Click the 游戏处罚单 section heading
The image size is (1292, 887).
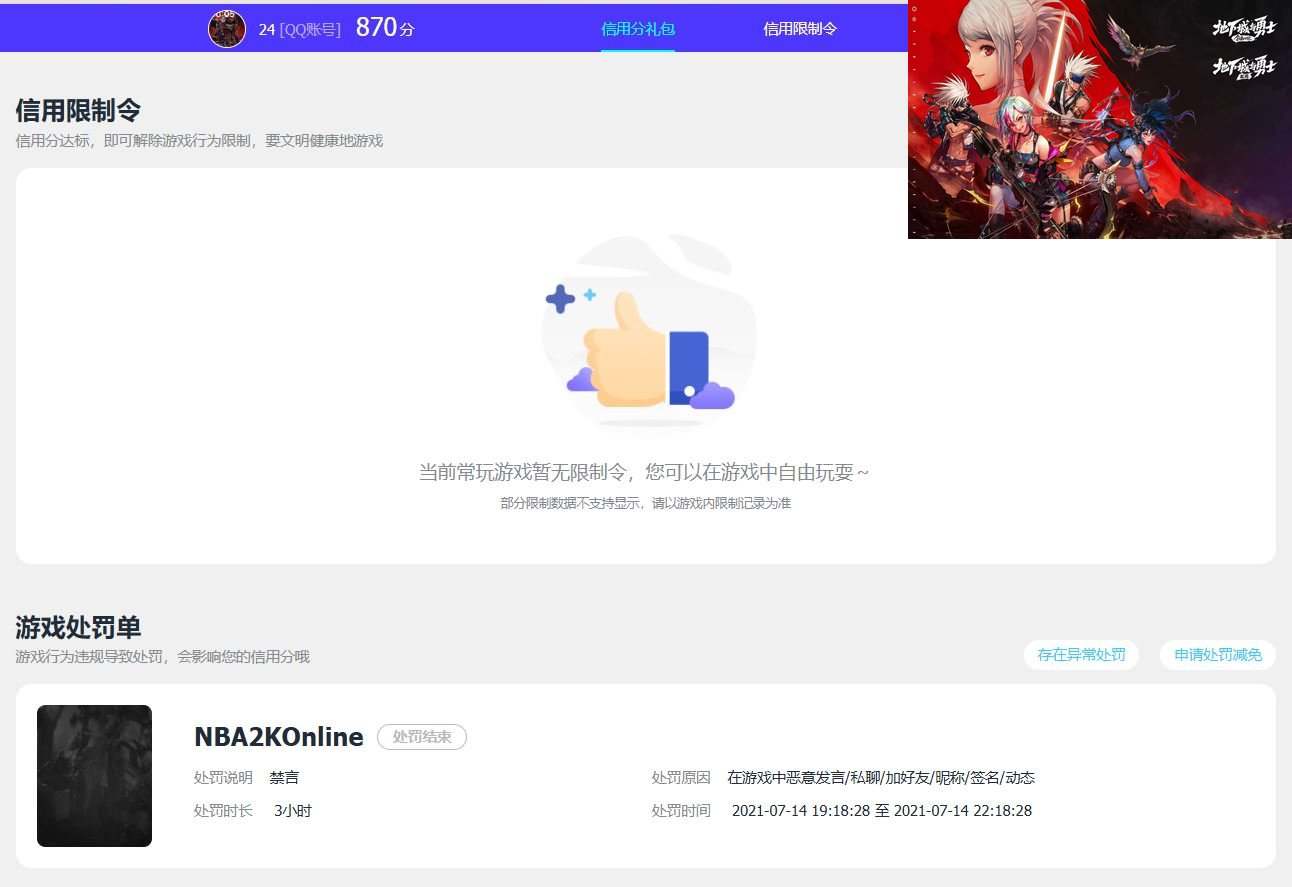pyautogui.click(x=78, y=627)
